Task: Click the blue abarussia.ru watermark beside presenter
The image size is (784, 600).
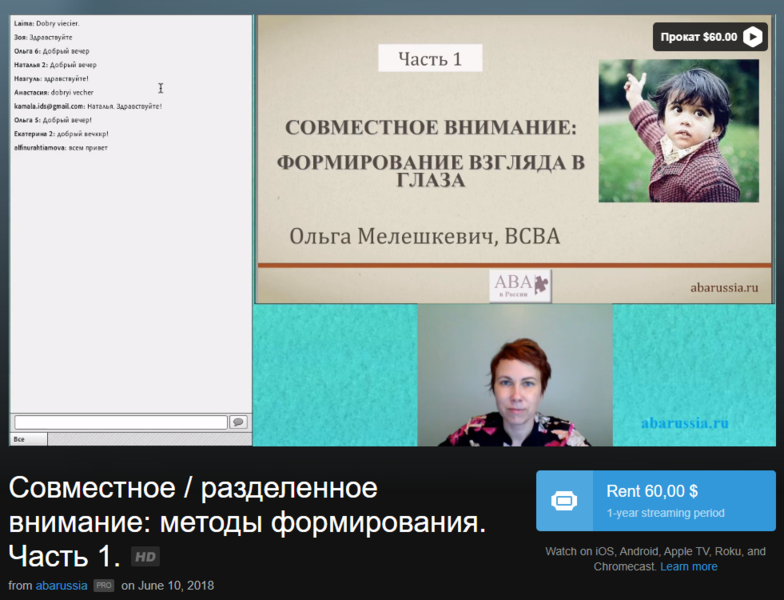Action: tap(684, 423)
